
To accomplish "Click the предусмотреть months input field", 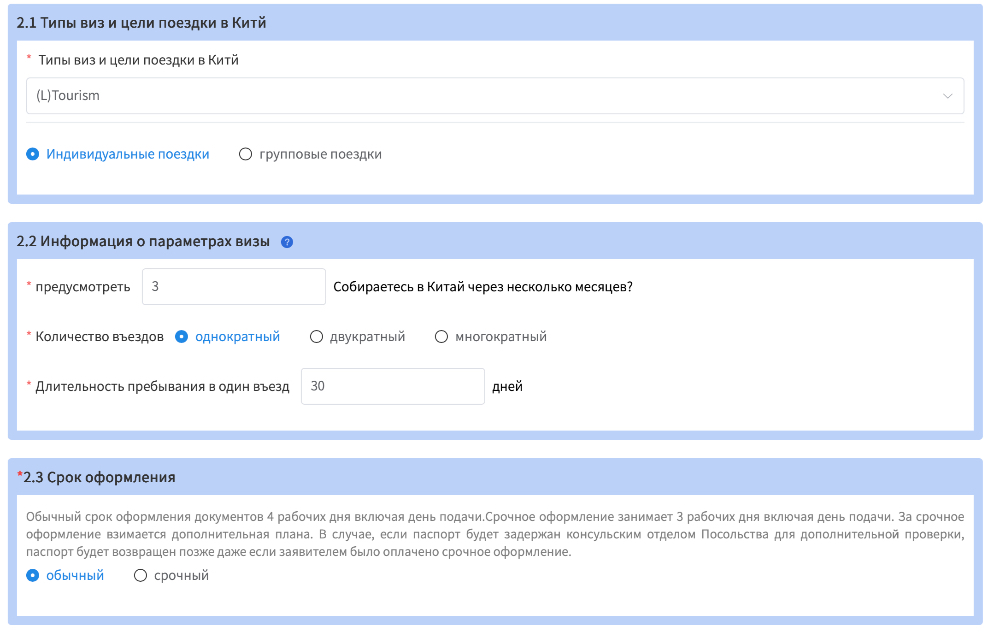I will [233, 287].
